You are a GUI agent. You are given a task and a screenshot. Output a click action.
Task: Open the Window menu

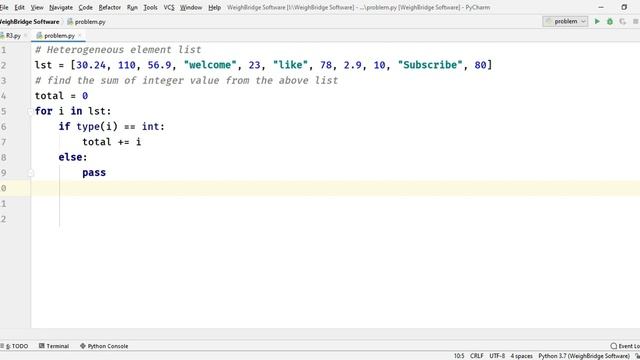pos(191,7)
